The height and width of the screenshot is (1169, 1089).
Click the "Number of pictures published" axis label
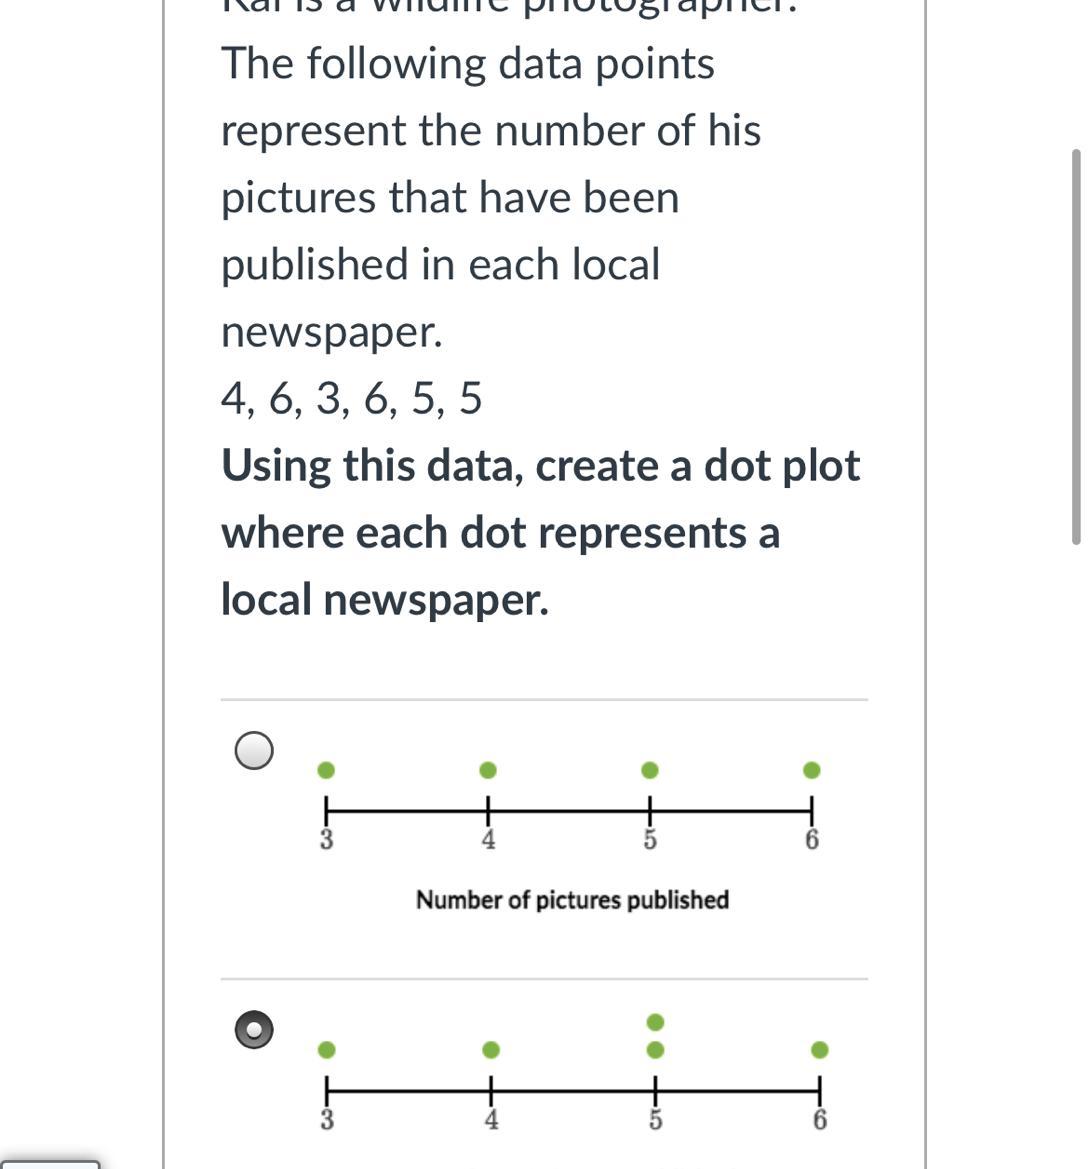point(572,900)
